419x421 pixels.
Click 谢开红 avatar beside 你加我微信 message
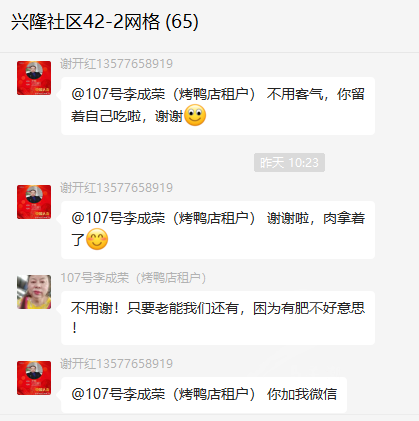click(x=34, y=378)
